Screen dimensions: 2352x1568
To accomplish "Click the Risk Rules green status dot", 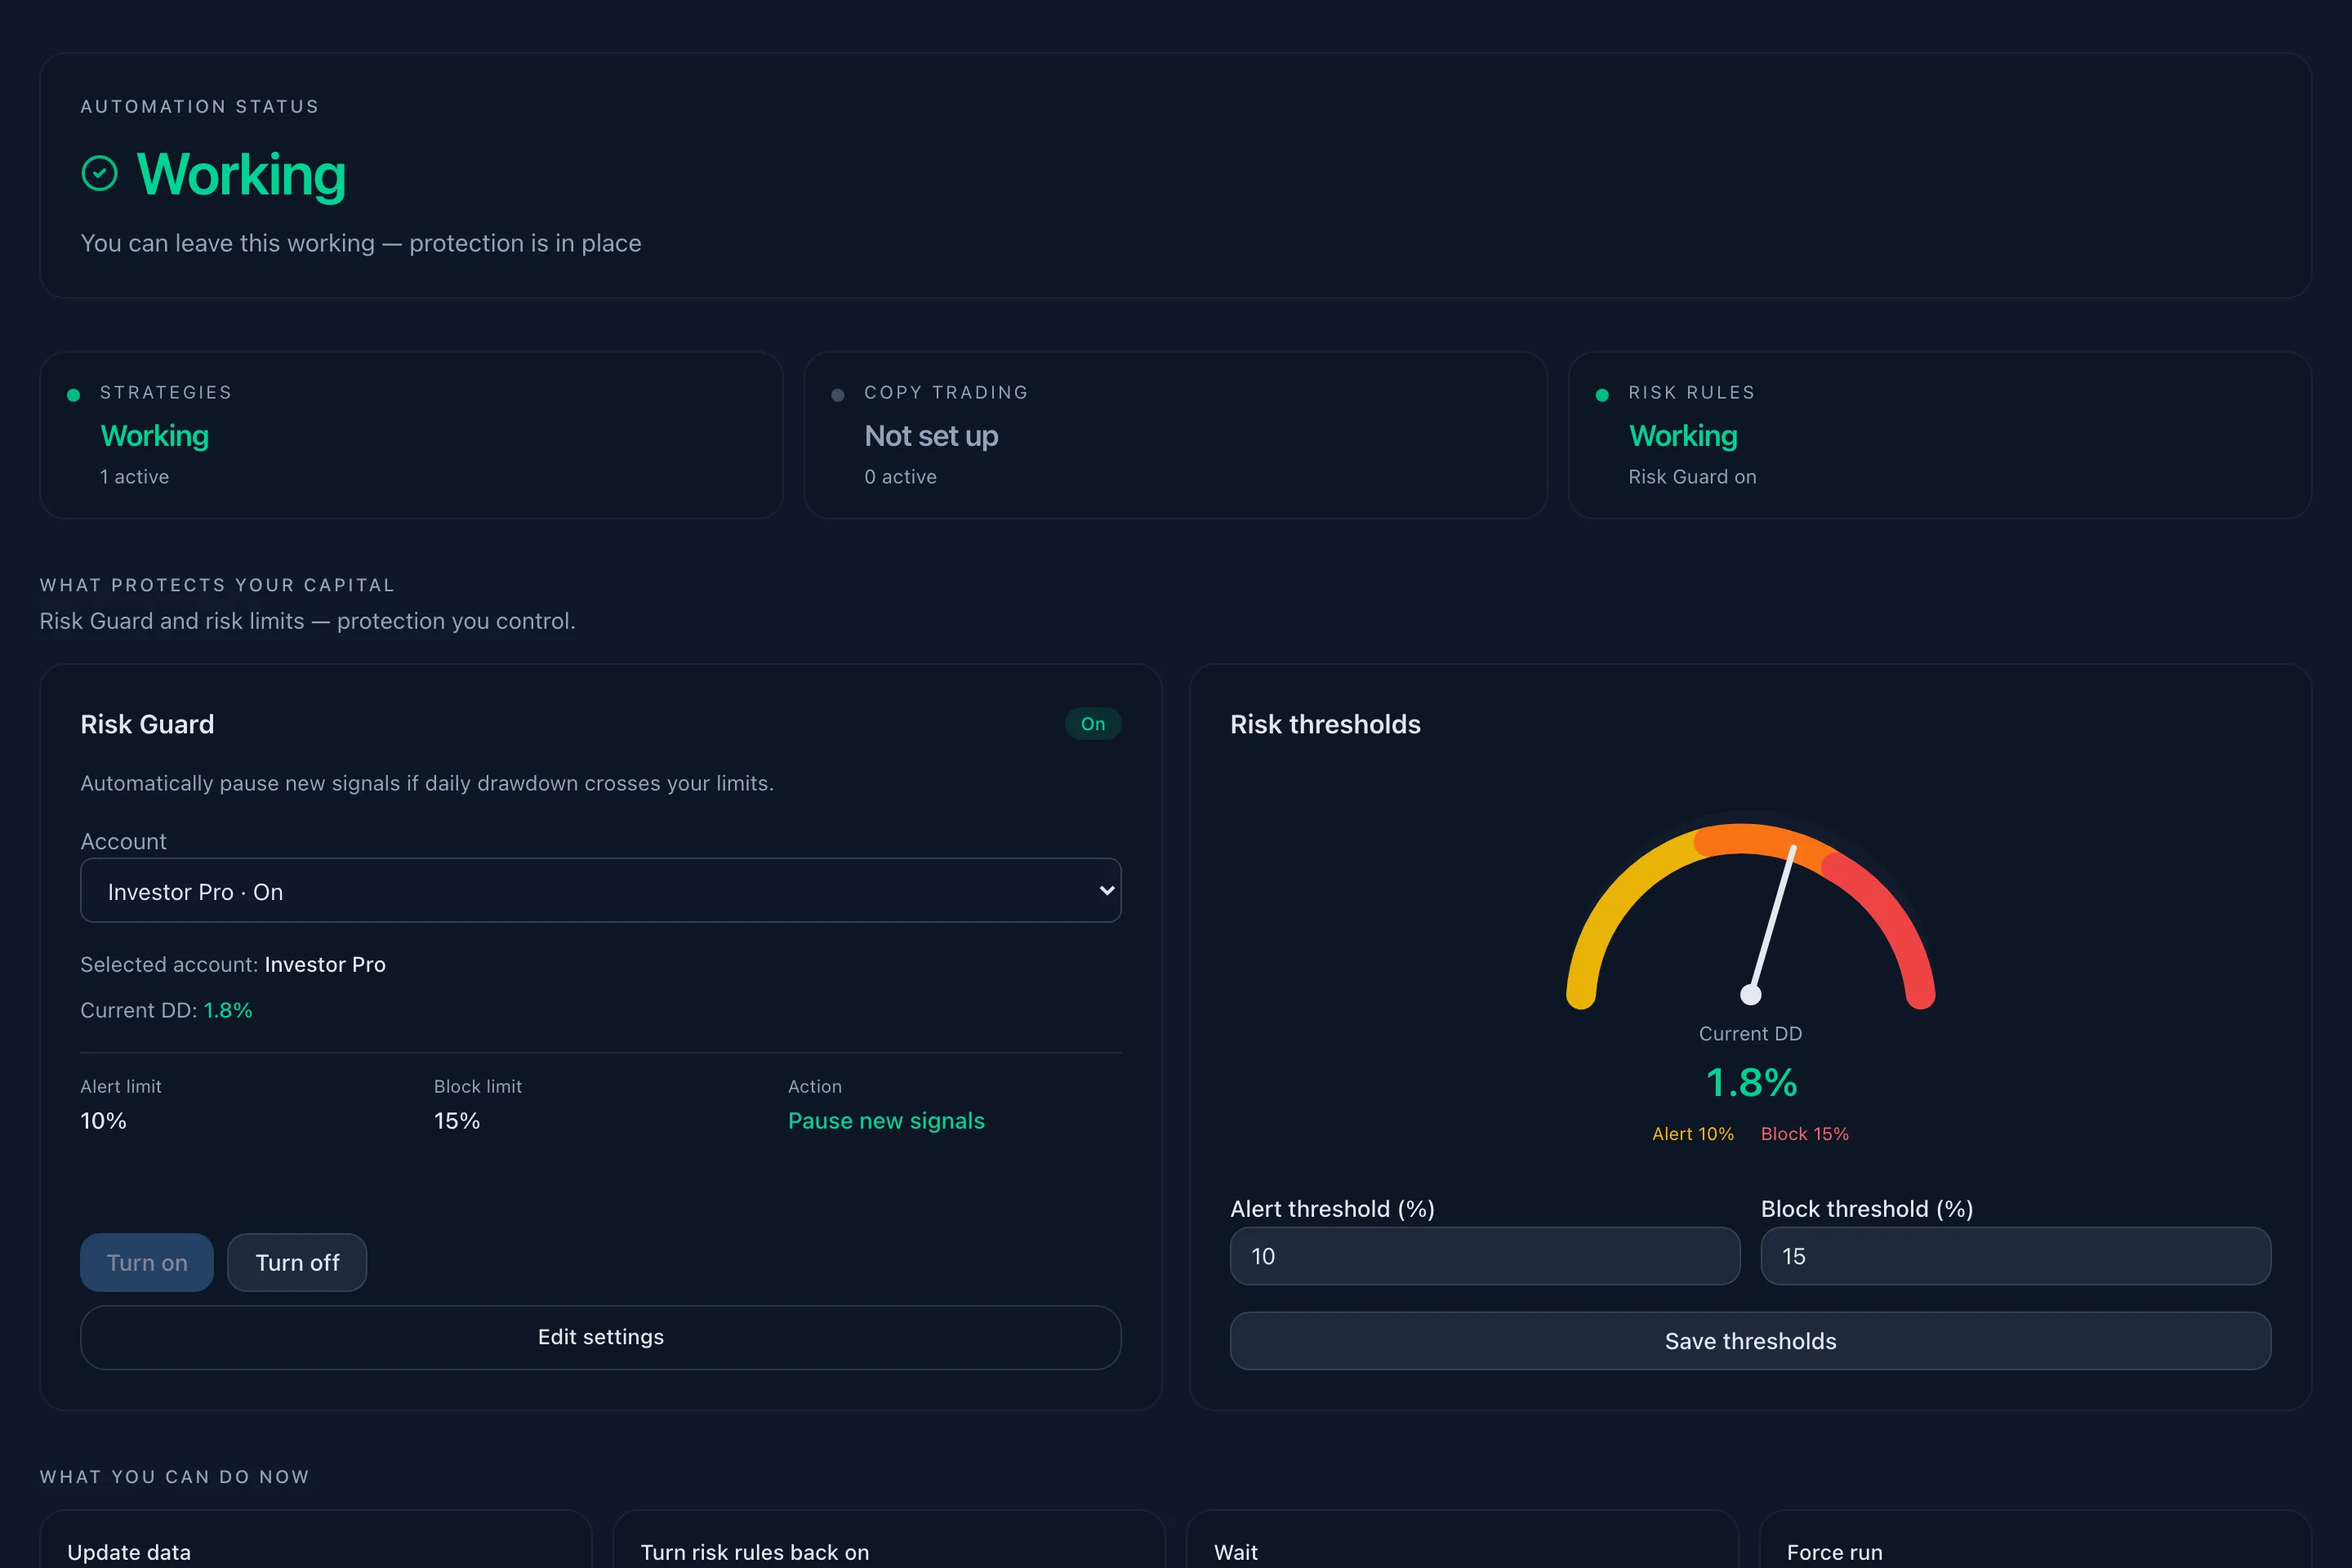I will pyautogui.click(x=1602, y=395).
